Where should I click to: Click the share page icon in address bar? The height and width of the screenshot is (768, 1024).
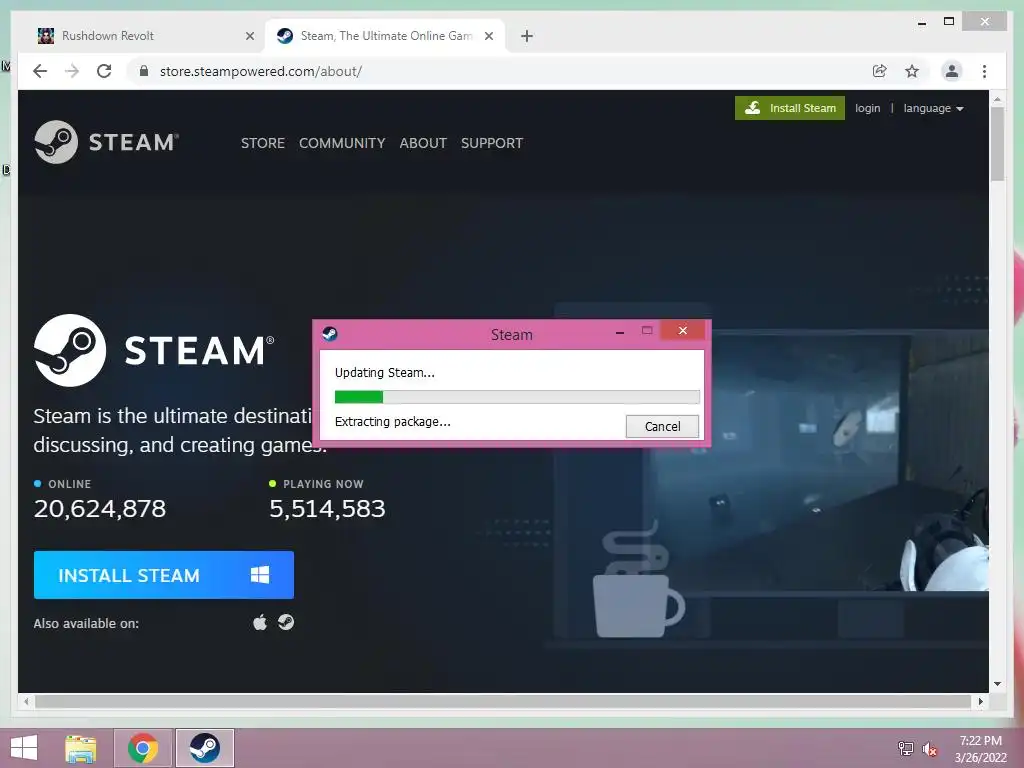tap(880, 71)
